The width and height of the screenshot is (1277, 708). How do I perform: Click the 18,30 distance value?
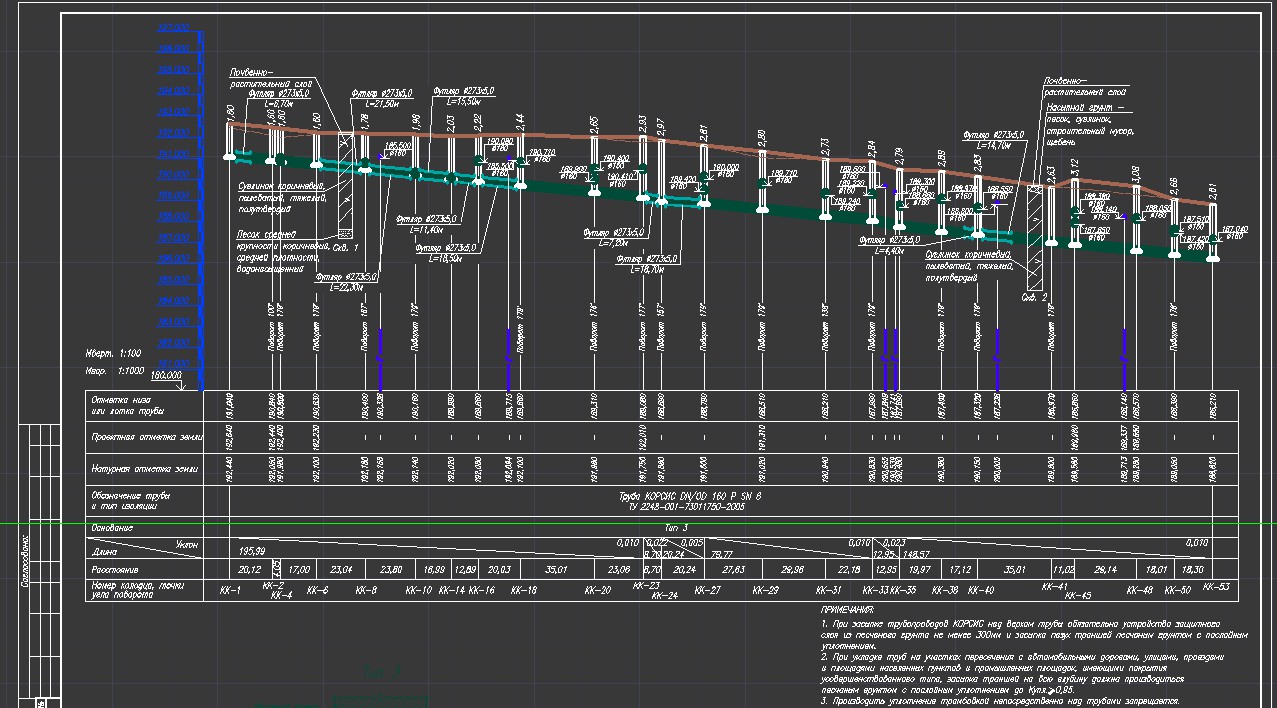click(x=1194, y=569)
